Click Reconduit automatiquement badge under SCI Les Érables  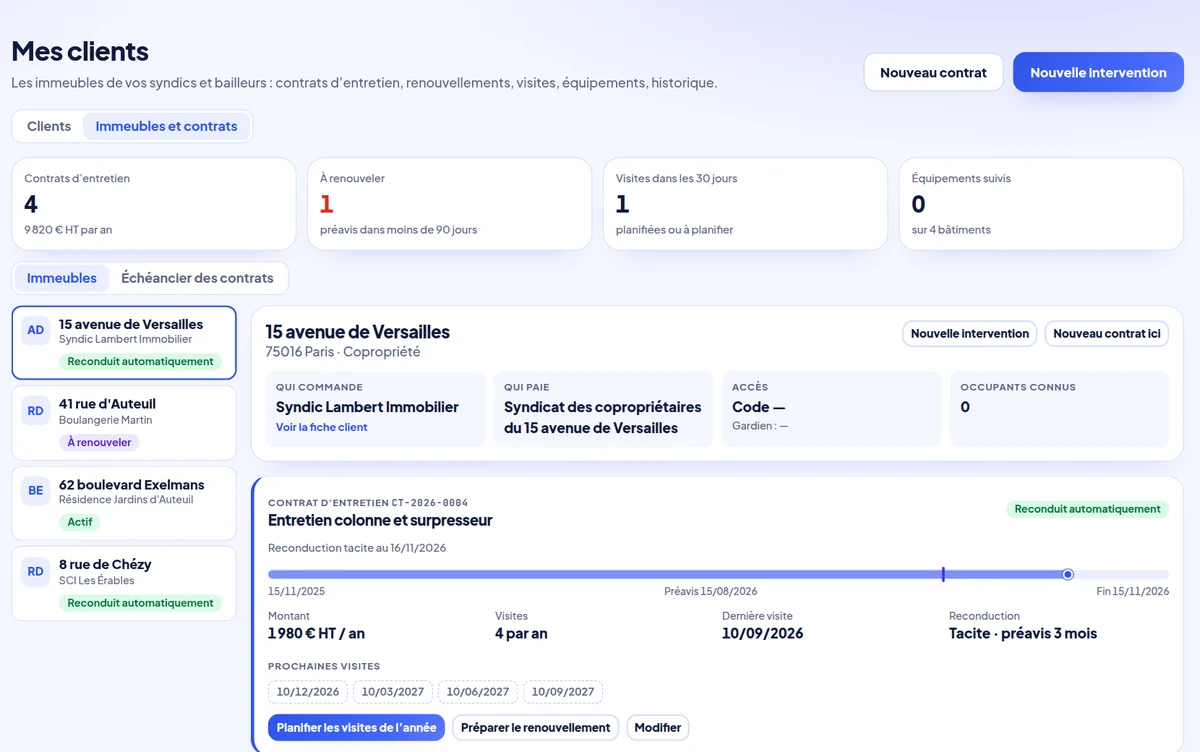[141, 603]
